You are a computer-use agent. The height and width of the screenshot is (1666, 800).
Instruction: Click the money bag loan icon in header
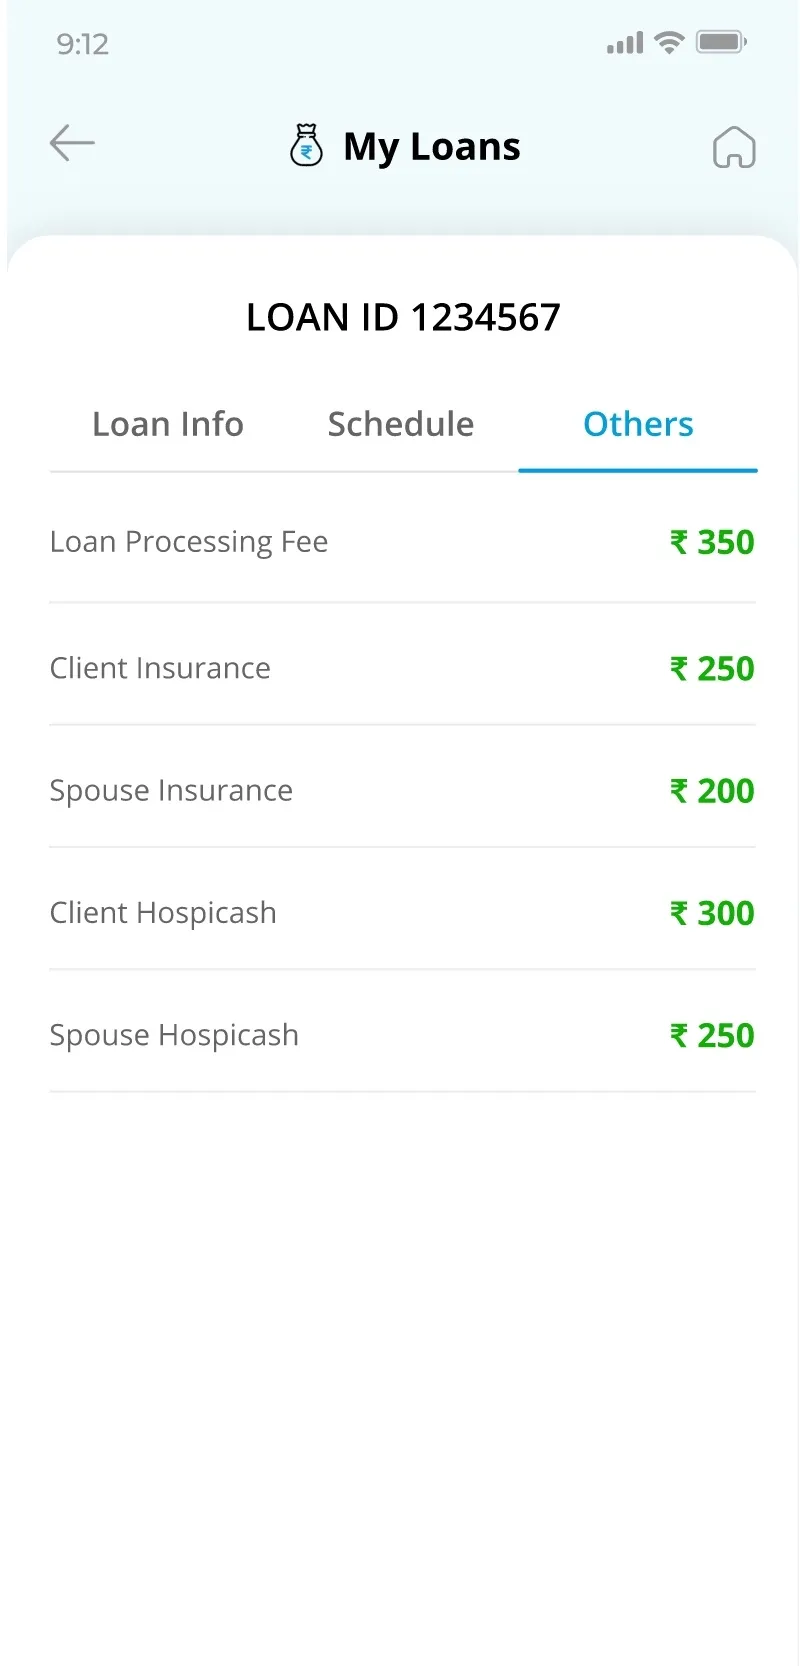[306, 144]
